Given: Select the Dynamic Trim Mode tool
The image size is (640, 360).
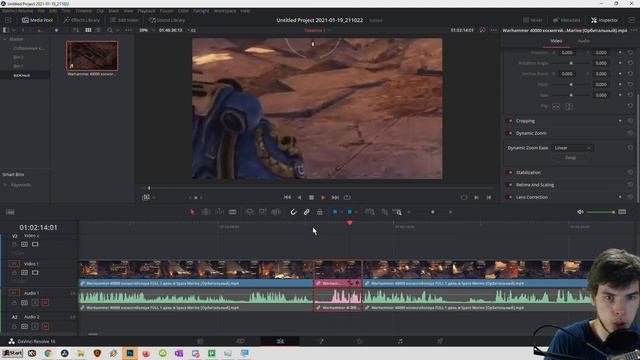Looking at the screenshot, I should 219,212.
